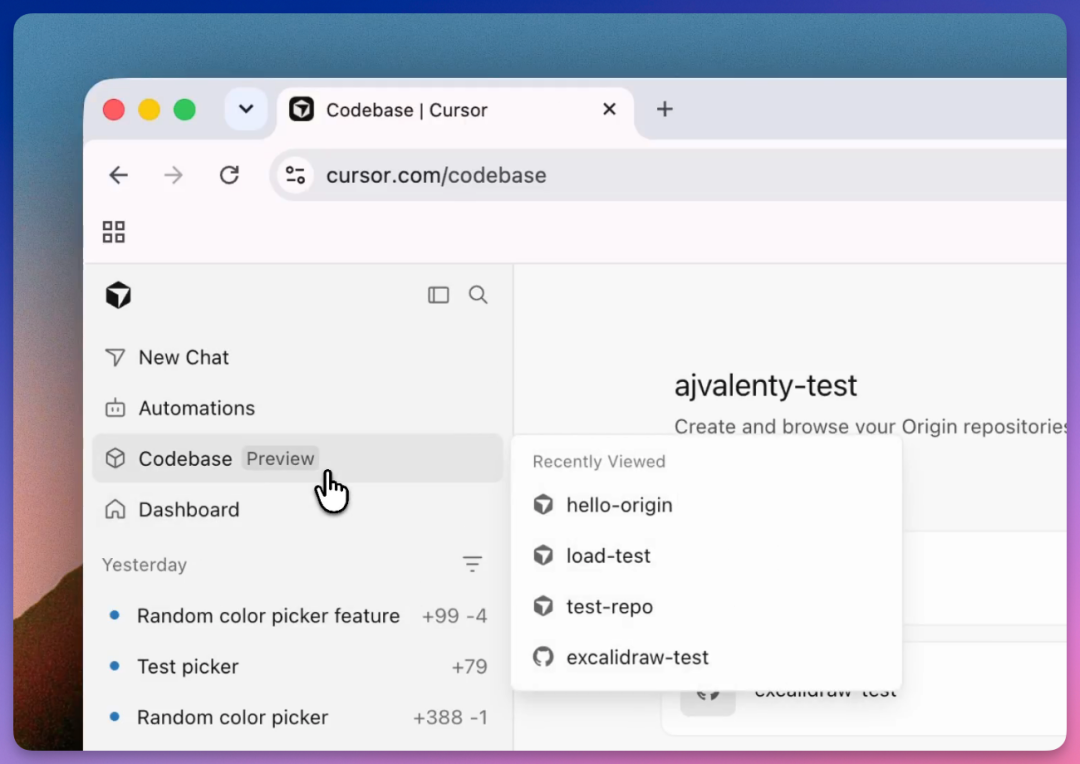This screenshot has width=1080, height=764.
Task: Click the browser forward arrow
Action: click(174, 175)
